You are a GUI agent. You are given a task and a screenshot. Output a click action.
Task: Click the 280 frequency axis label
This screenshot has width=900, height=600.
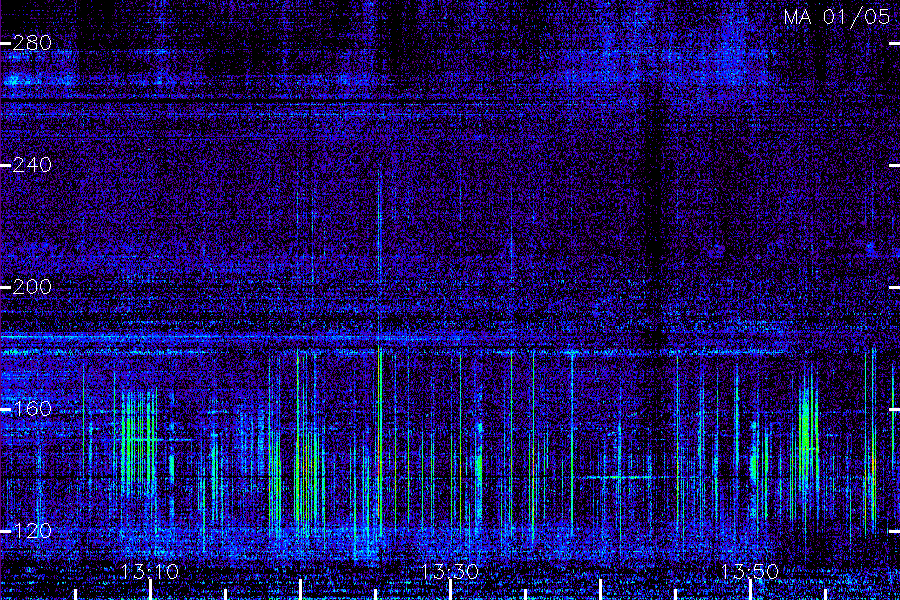click(x=32, y=43)
